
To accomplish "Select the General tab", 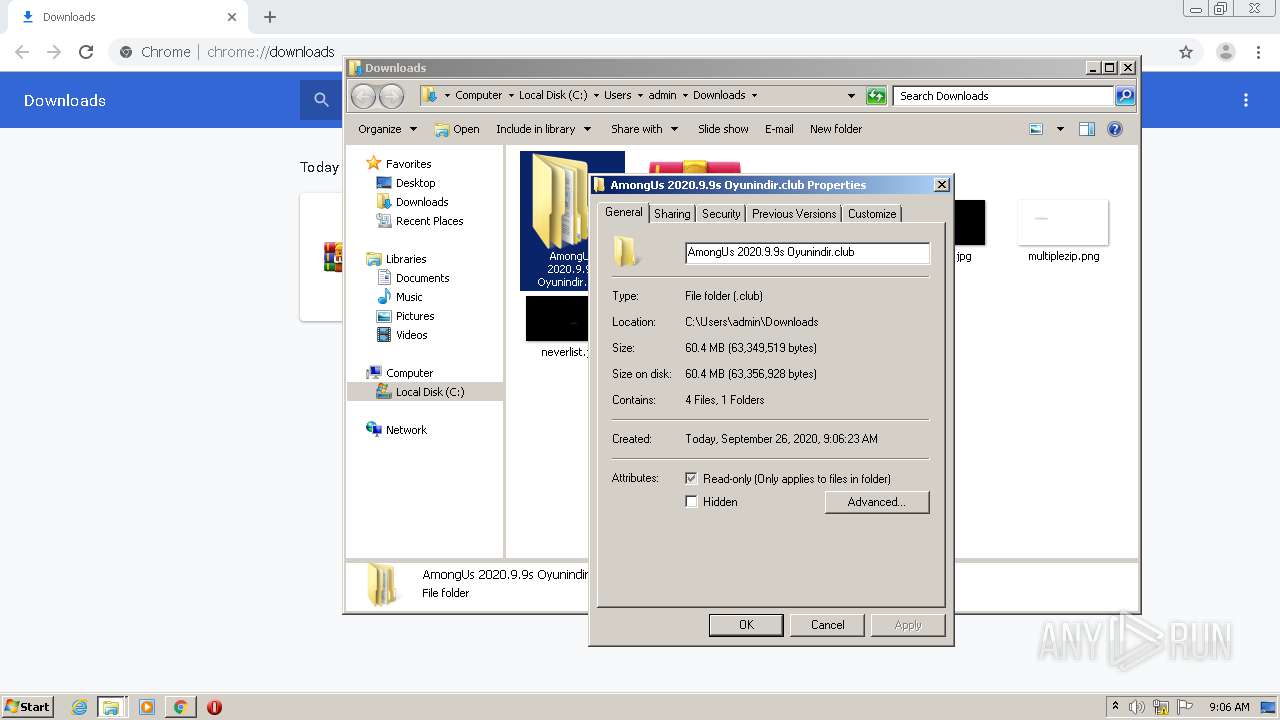I will (623, 212).
